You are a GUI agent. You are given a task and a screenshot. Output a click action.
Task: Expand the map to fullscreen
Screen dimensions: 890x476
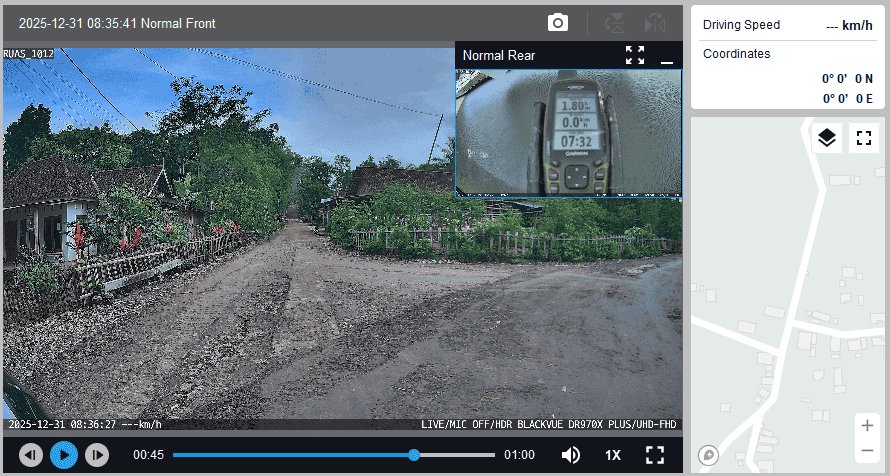pos(864,138)
